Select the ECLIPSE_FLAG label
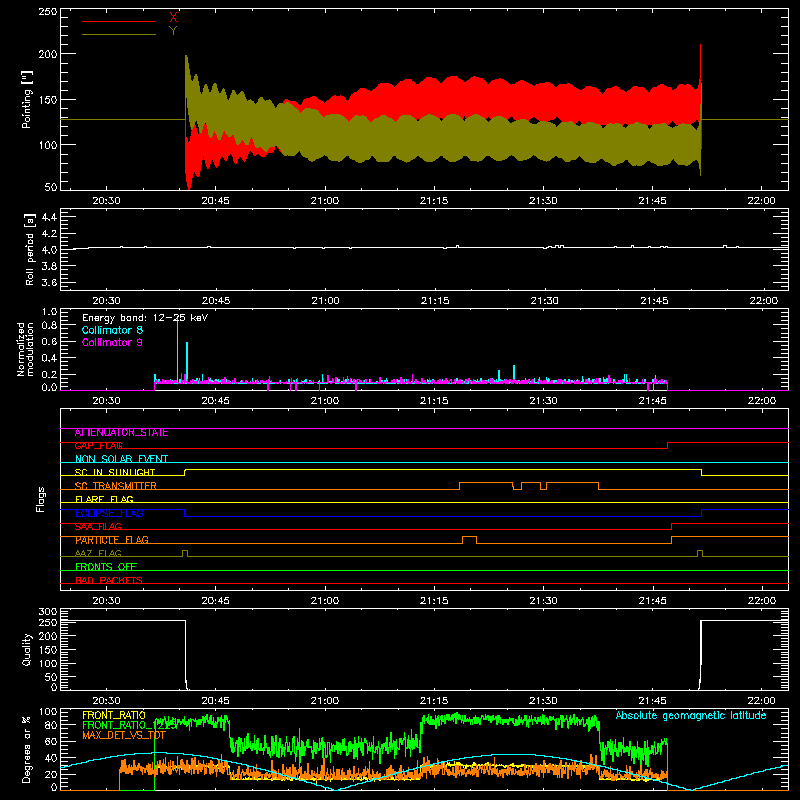Screen dimensions: 800x800 coord(109,513)
